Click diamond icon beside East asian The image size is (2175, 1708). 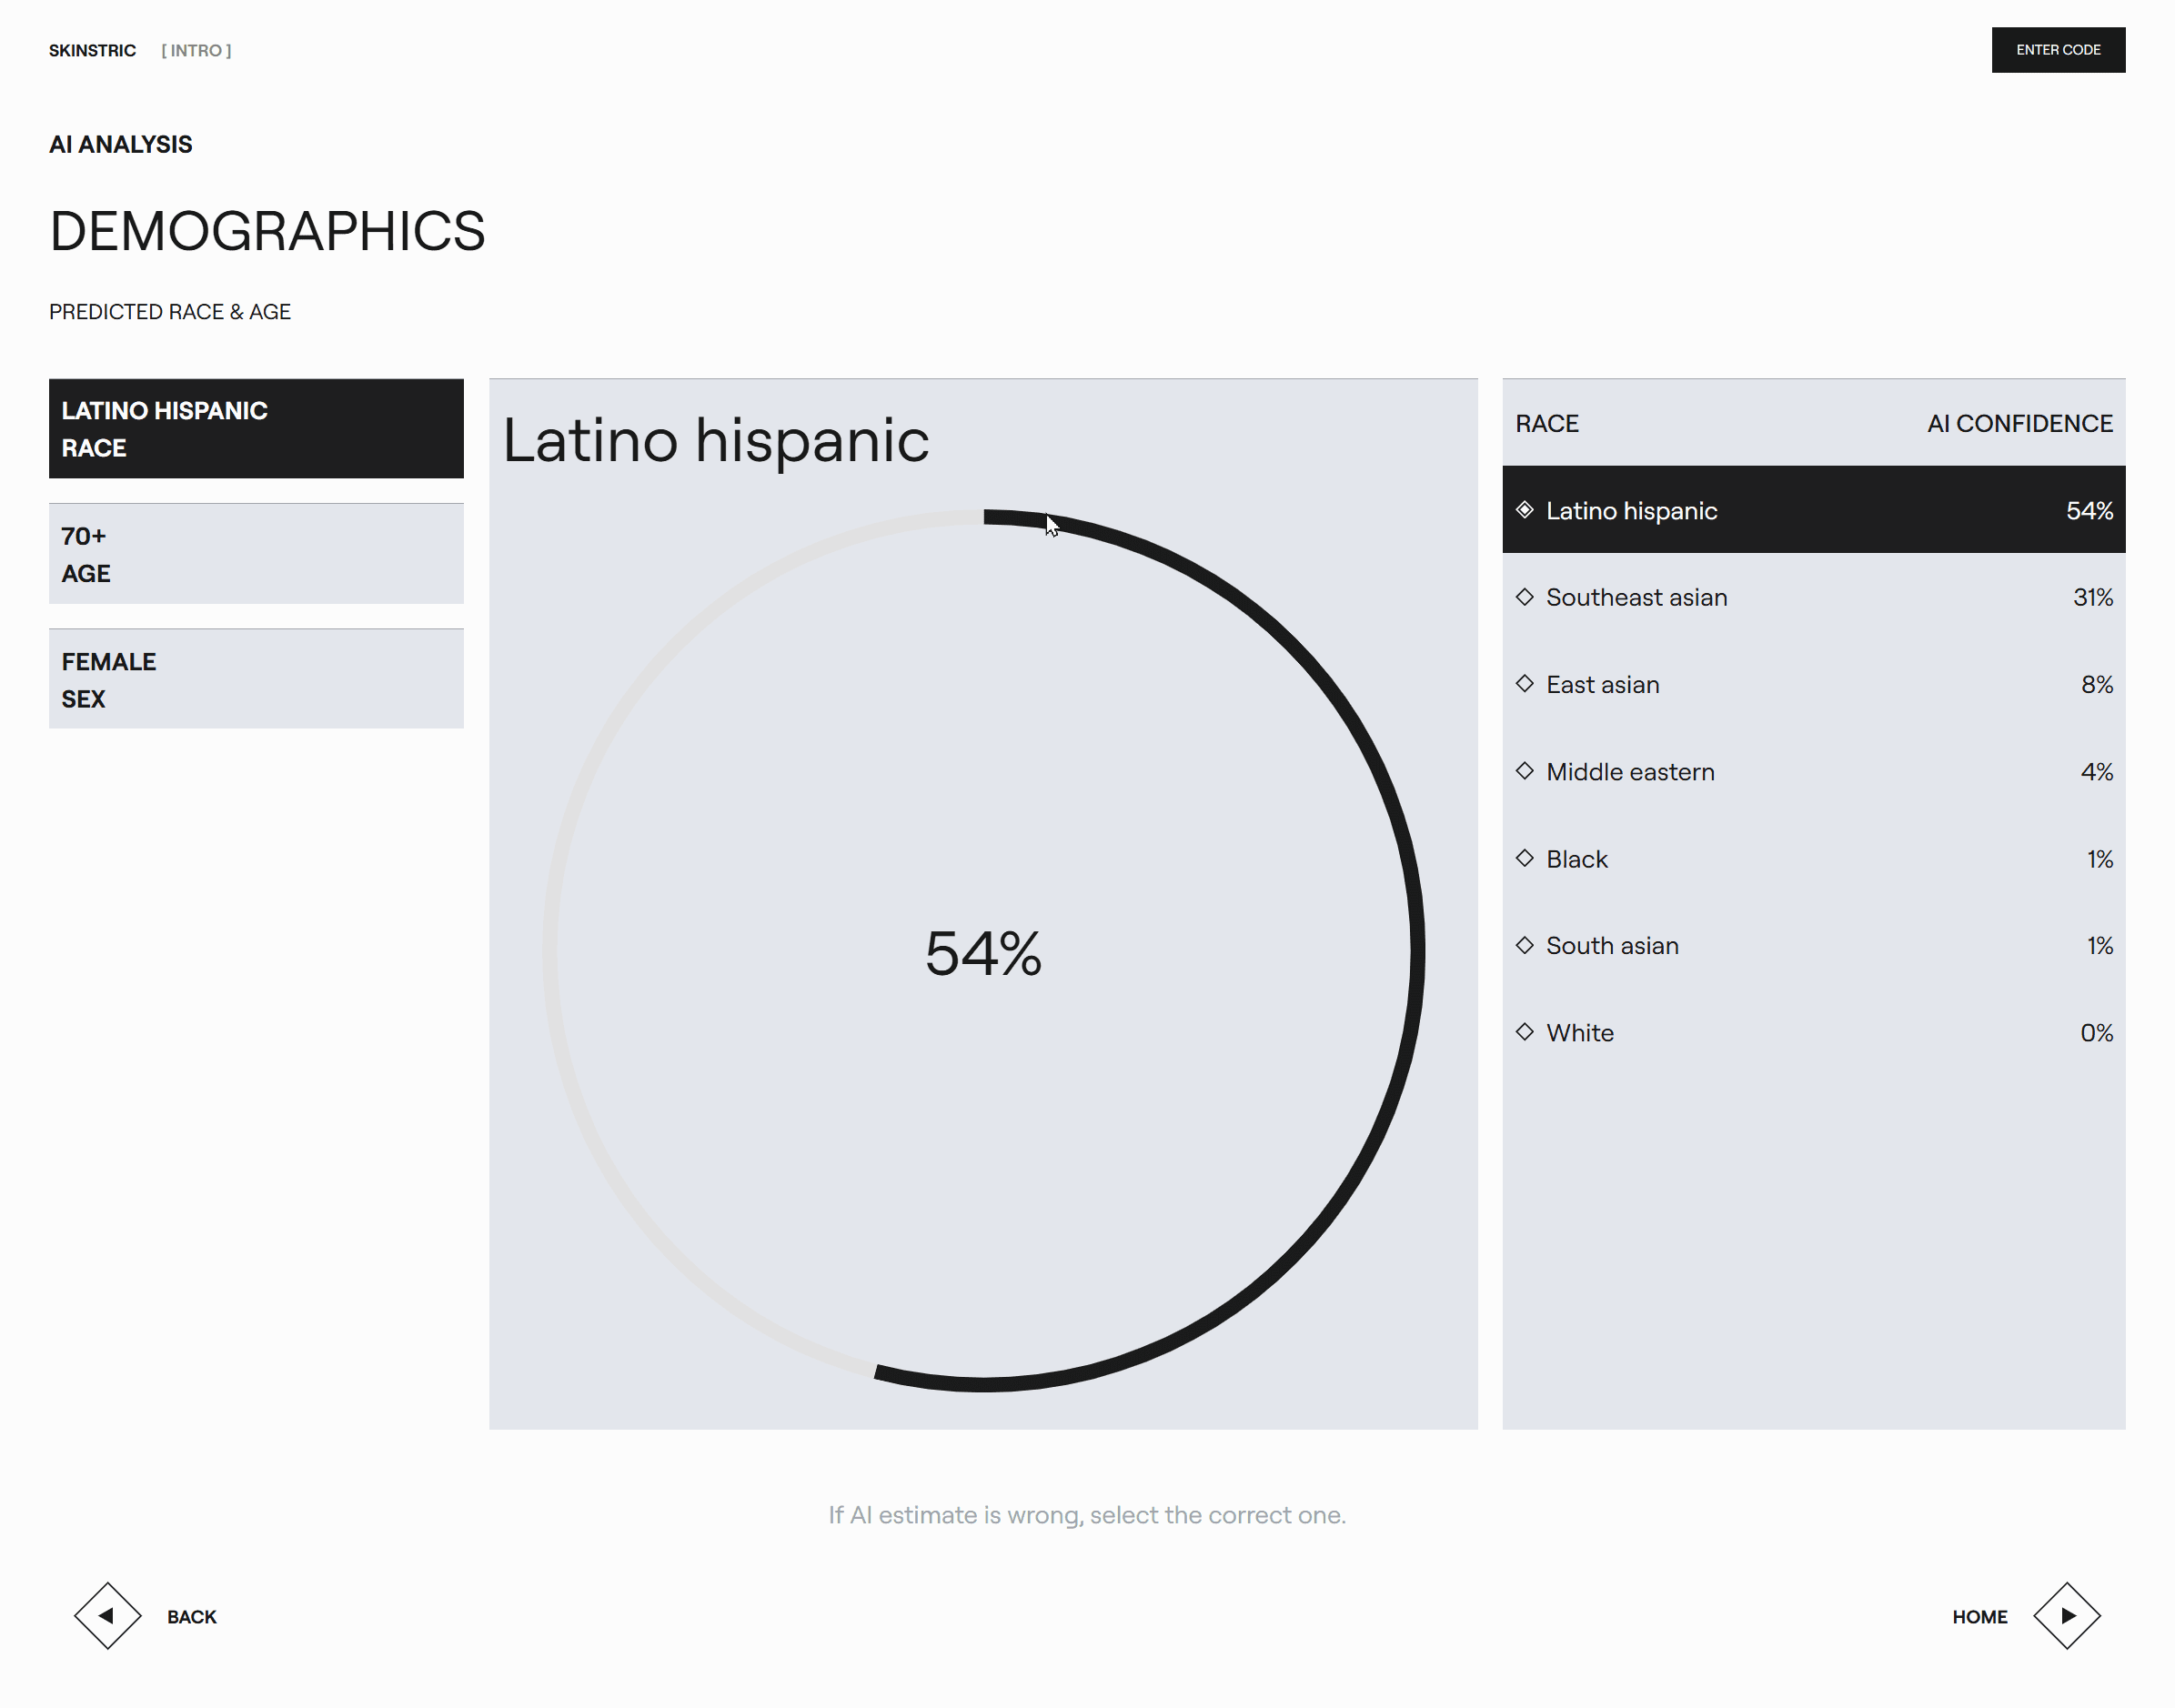1525,684
